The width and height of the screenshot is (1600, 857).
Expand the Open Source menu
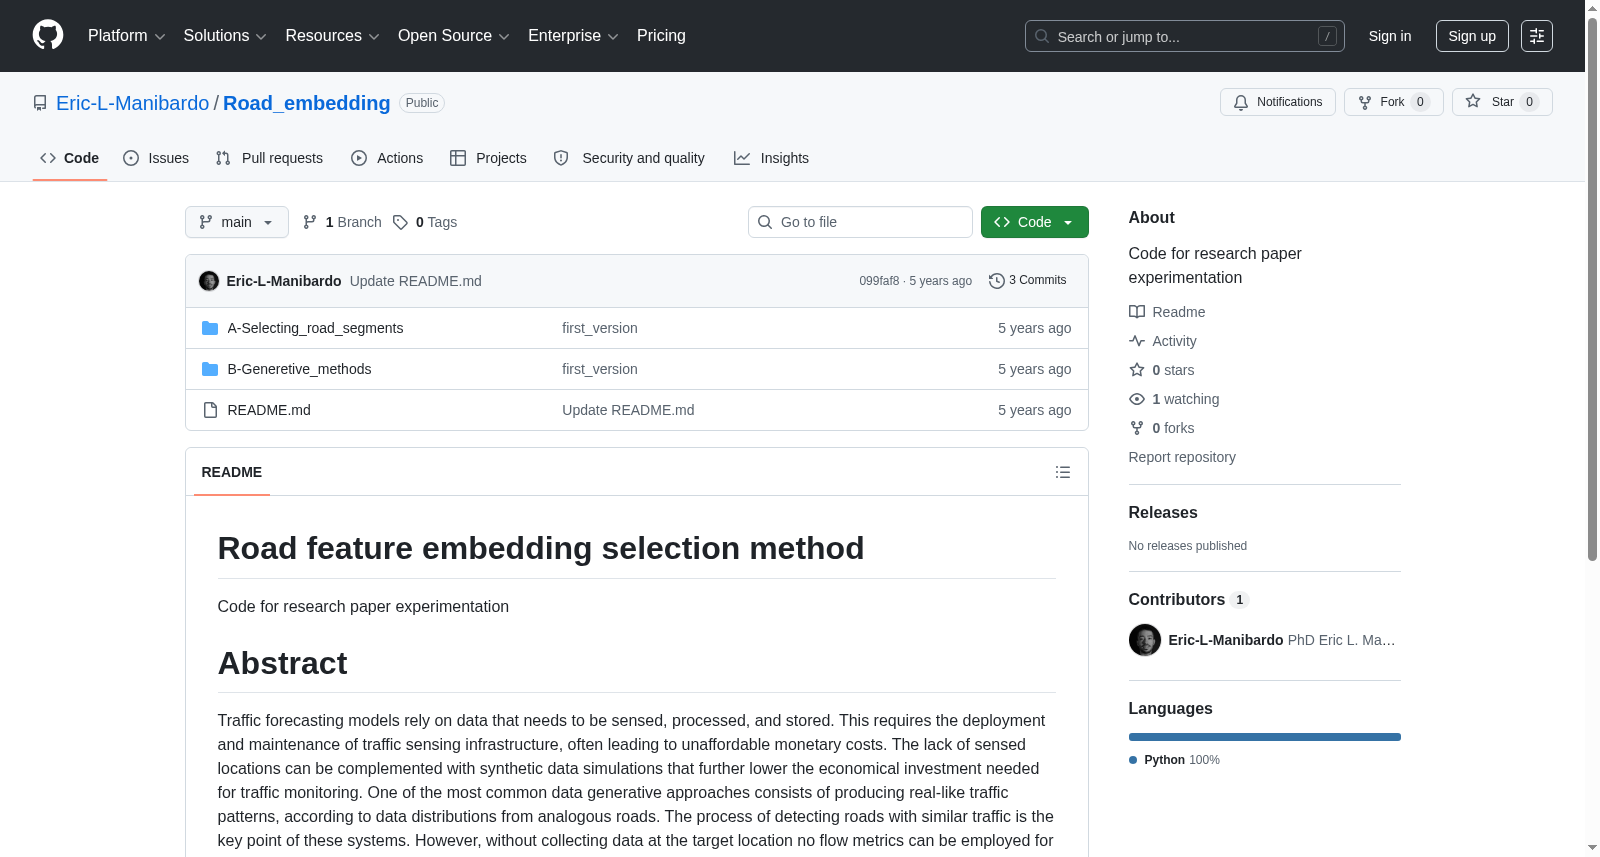[x=453, y=36]
